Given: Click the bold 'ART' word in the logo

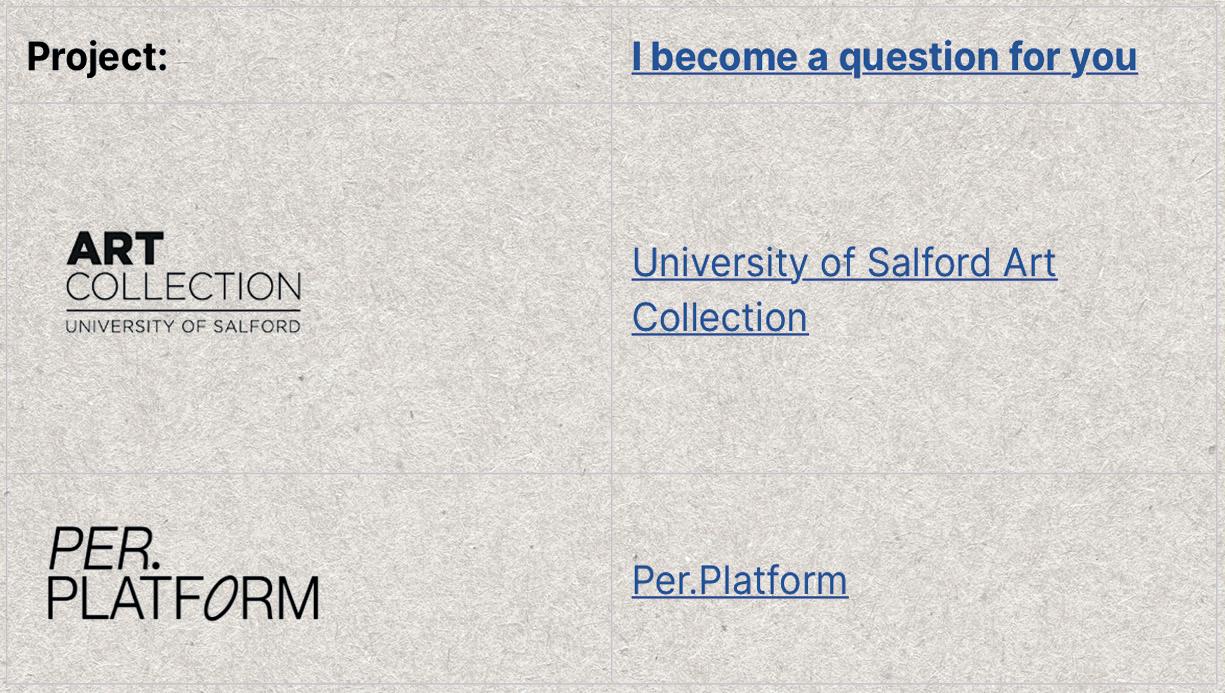Looking at the screenshot, I should (x=115, y=249).
